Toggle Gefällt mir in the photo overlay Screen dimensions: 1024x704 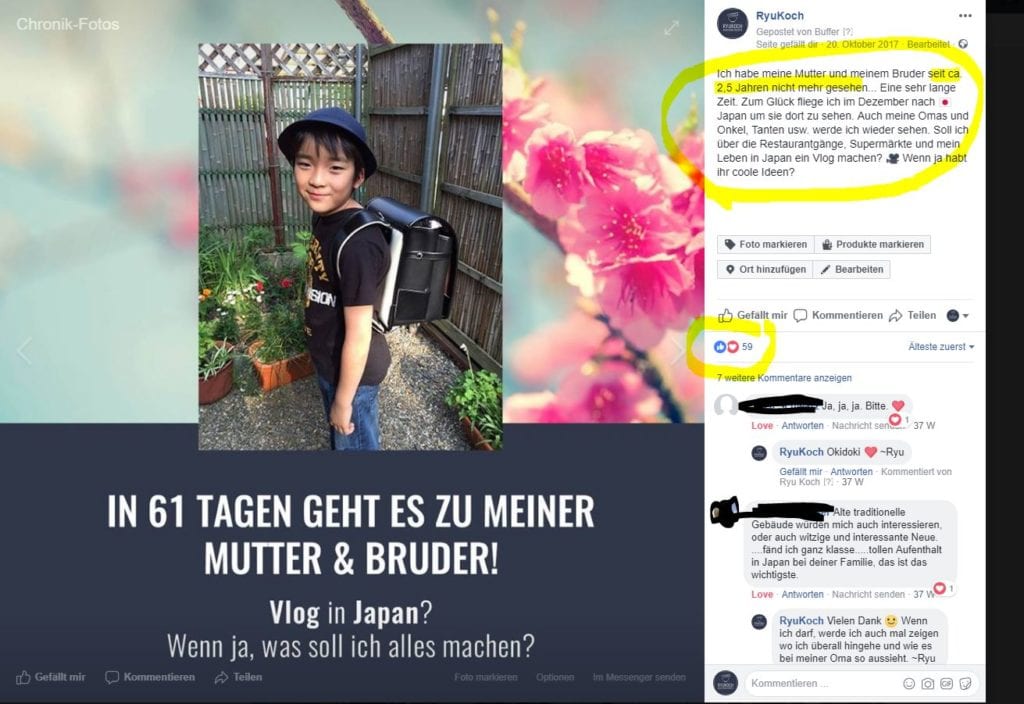[51, 677]
